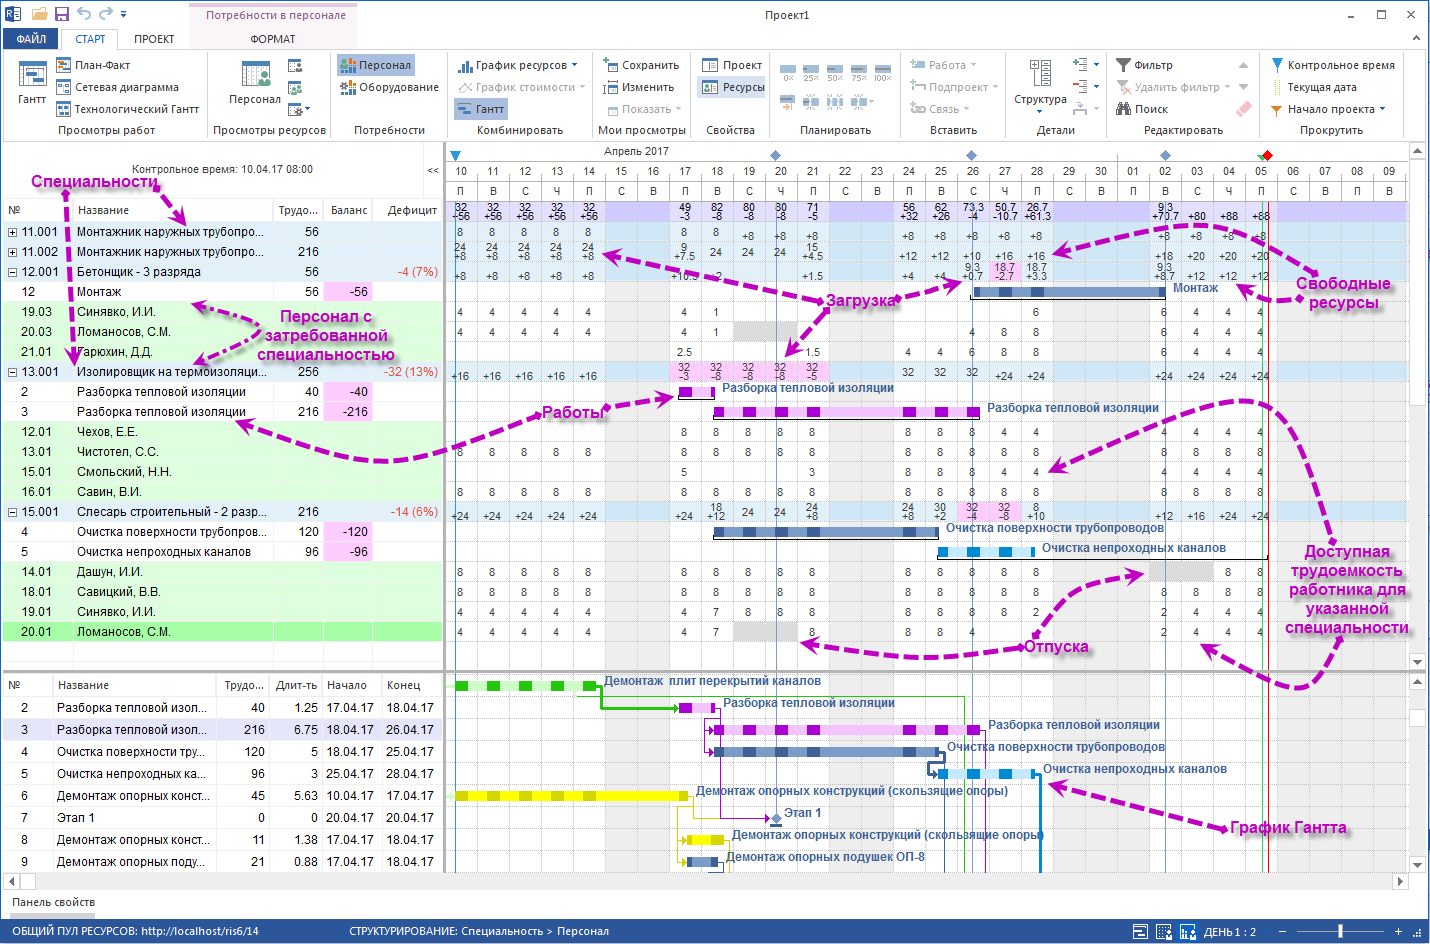Open quick access toolbar customize arrow

tap(124, 14)
